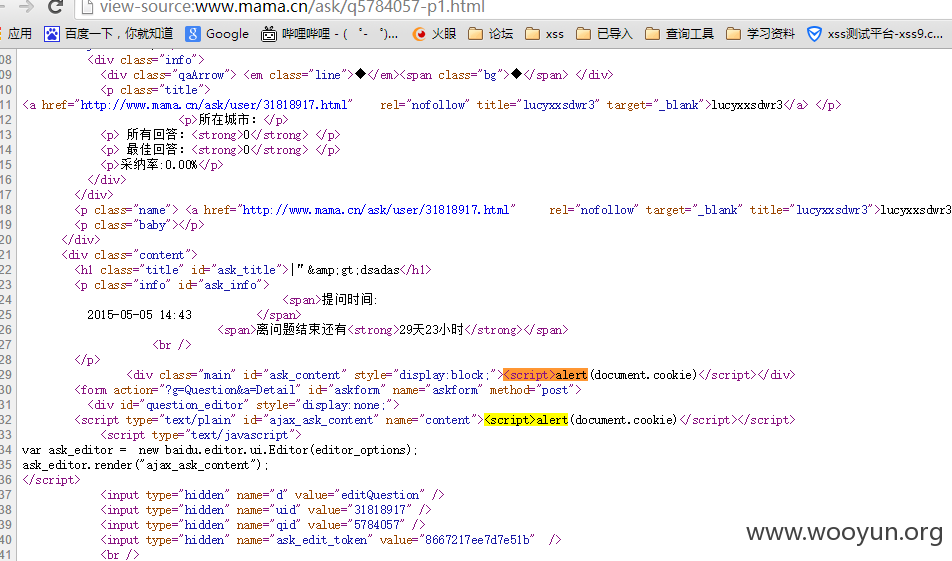Viewport: 952px width, 561px height.
Task: Click the form action ?g=Question&a=Detail text
Action: (x=230, y=389)
